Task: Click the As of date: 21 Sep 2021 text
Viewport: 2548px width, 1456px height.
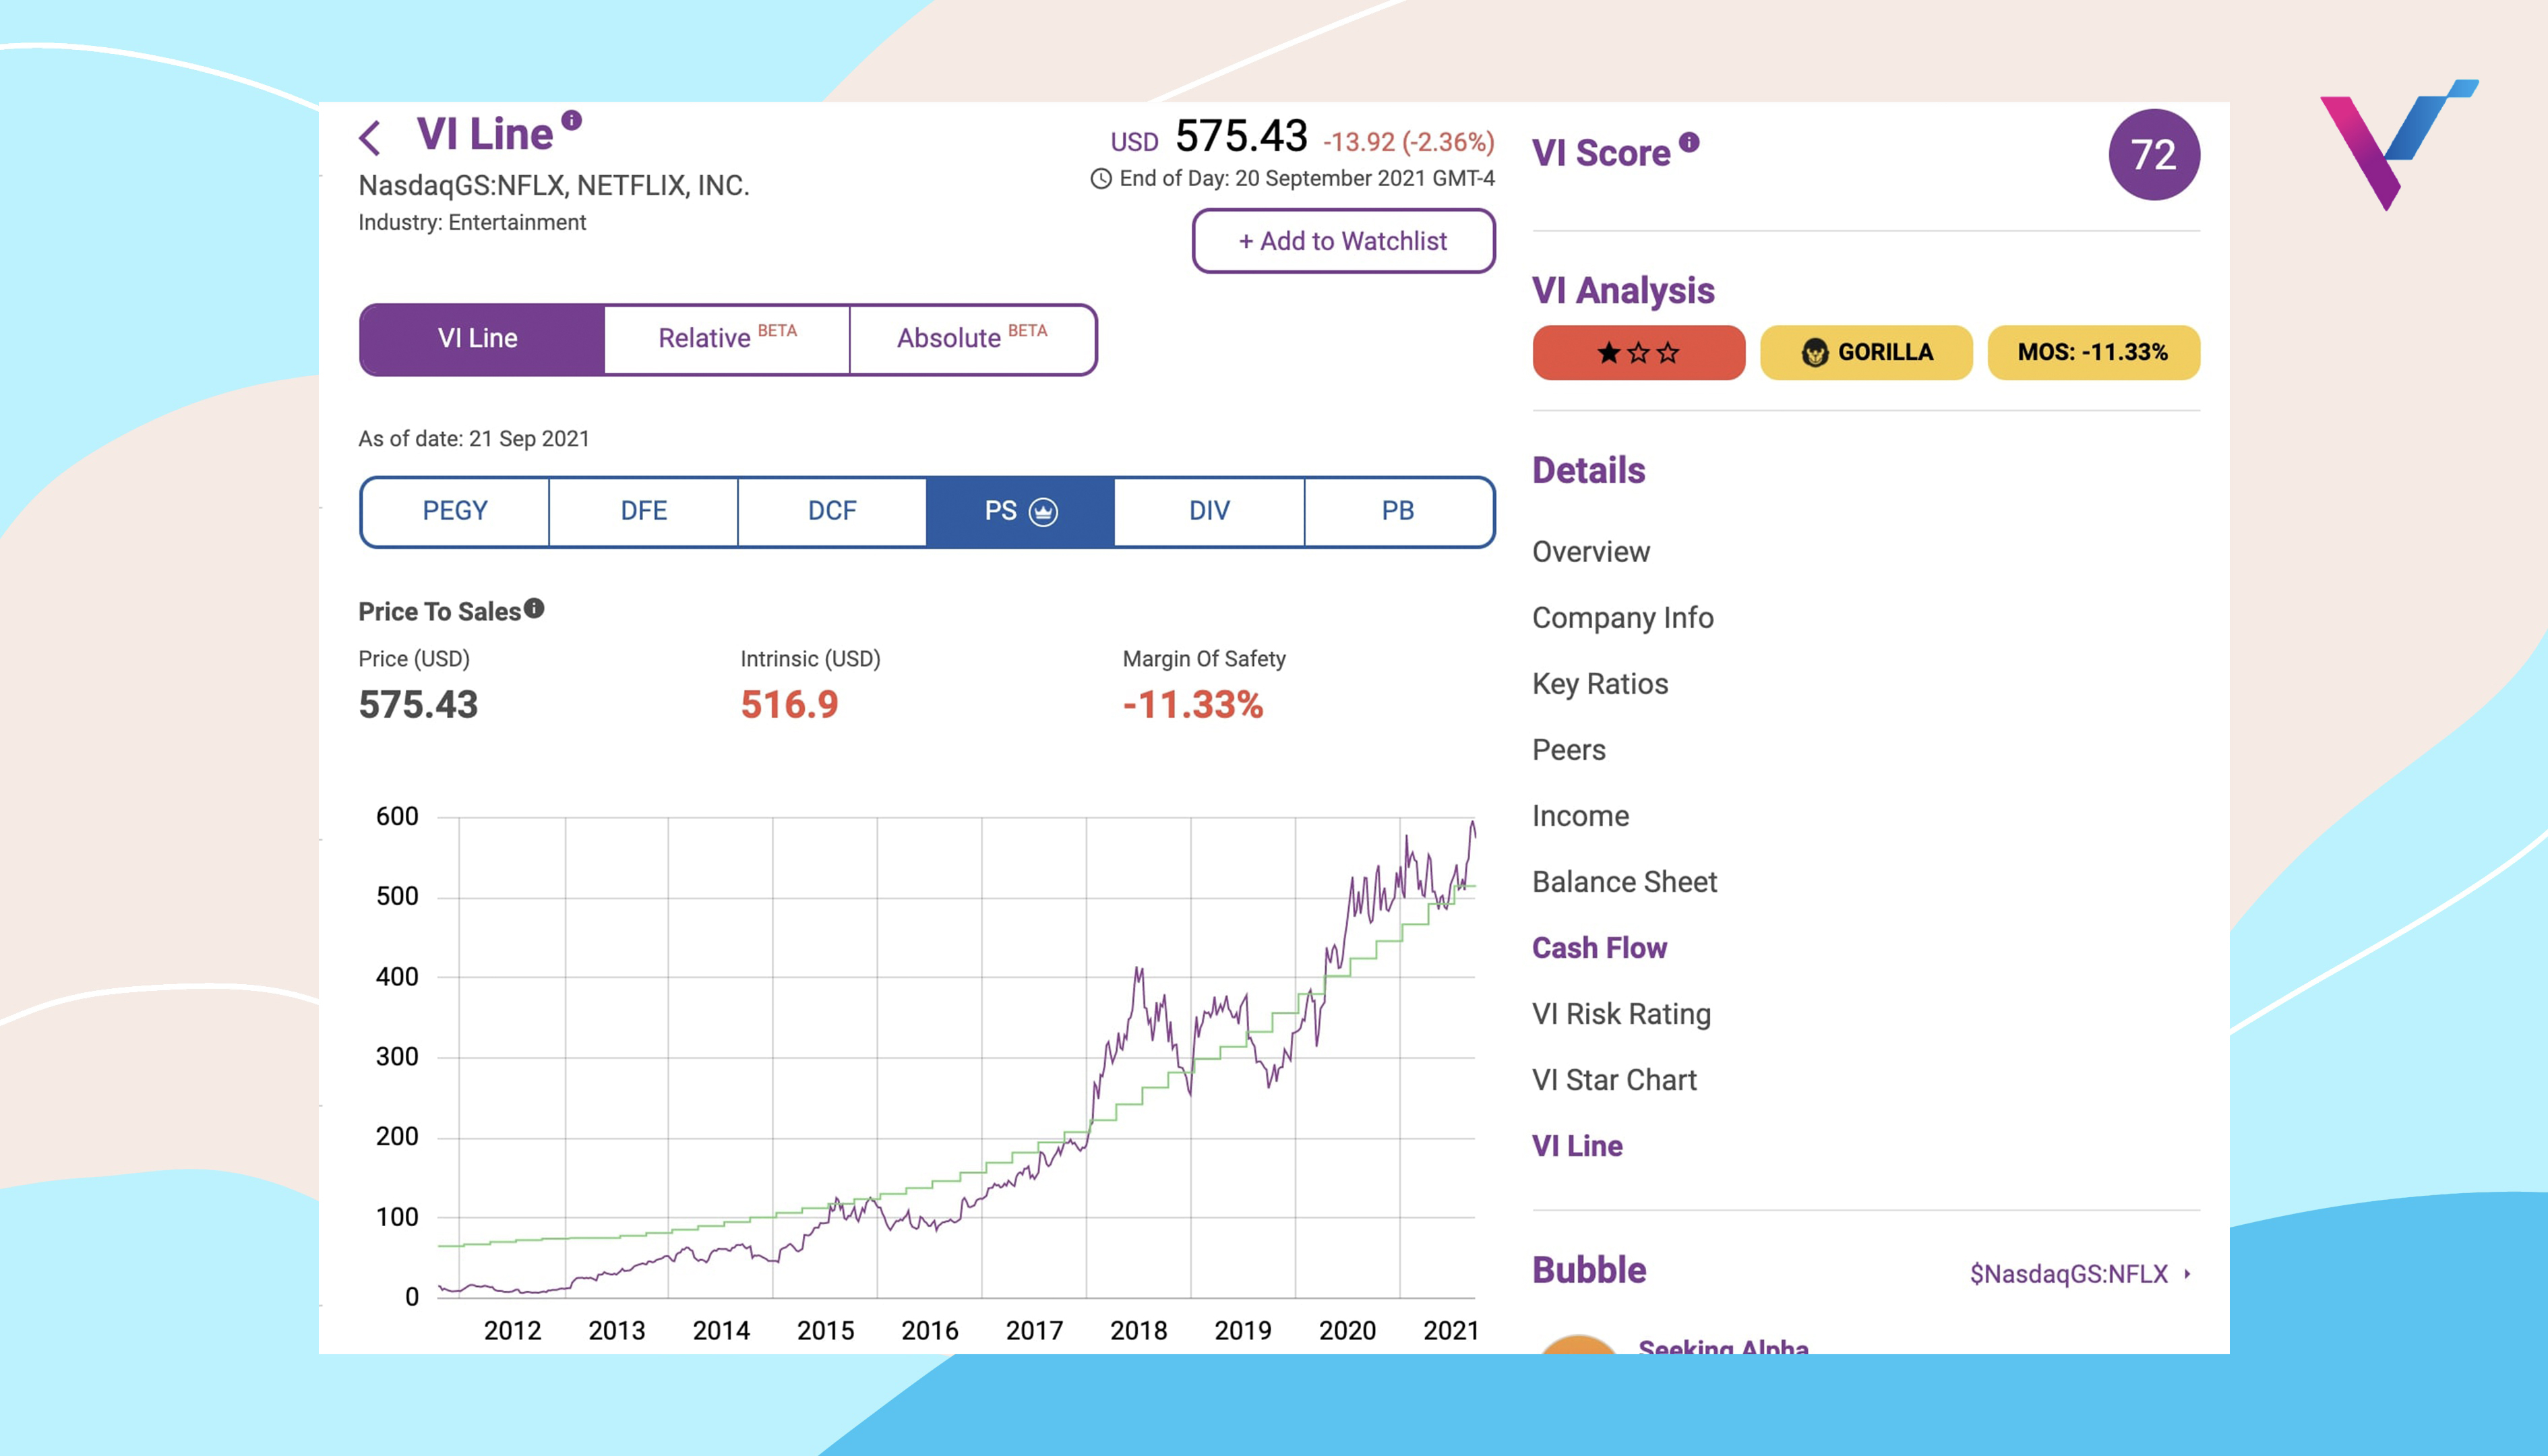Action: click(x=474, y=439)
